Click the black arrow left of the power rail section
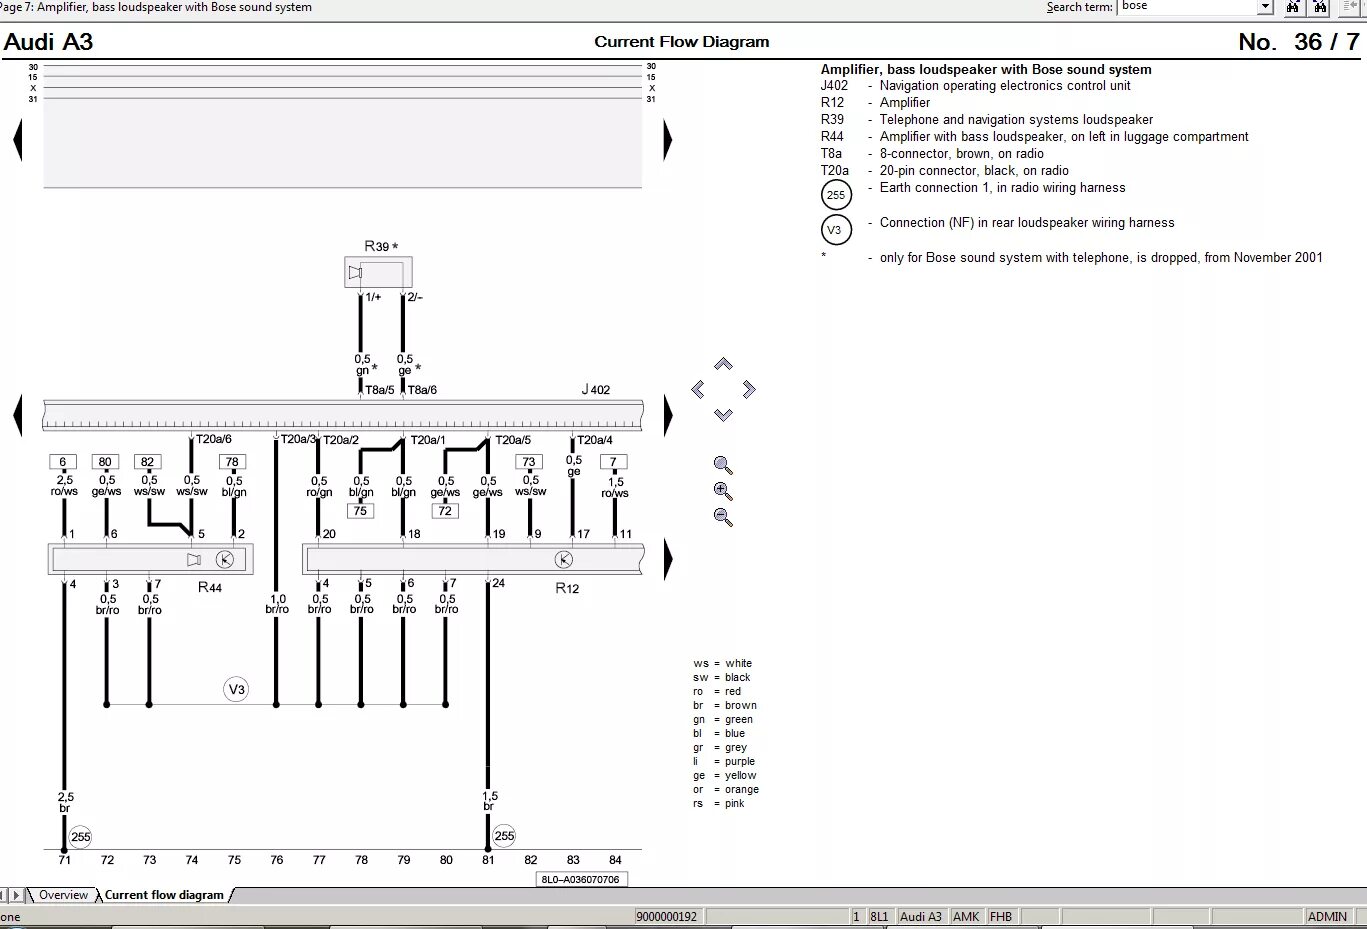 pyautogui.click(x=17, y=139)
